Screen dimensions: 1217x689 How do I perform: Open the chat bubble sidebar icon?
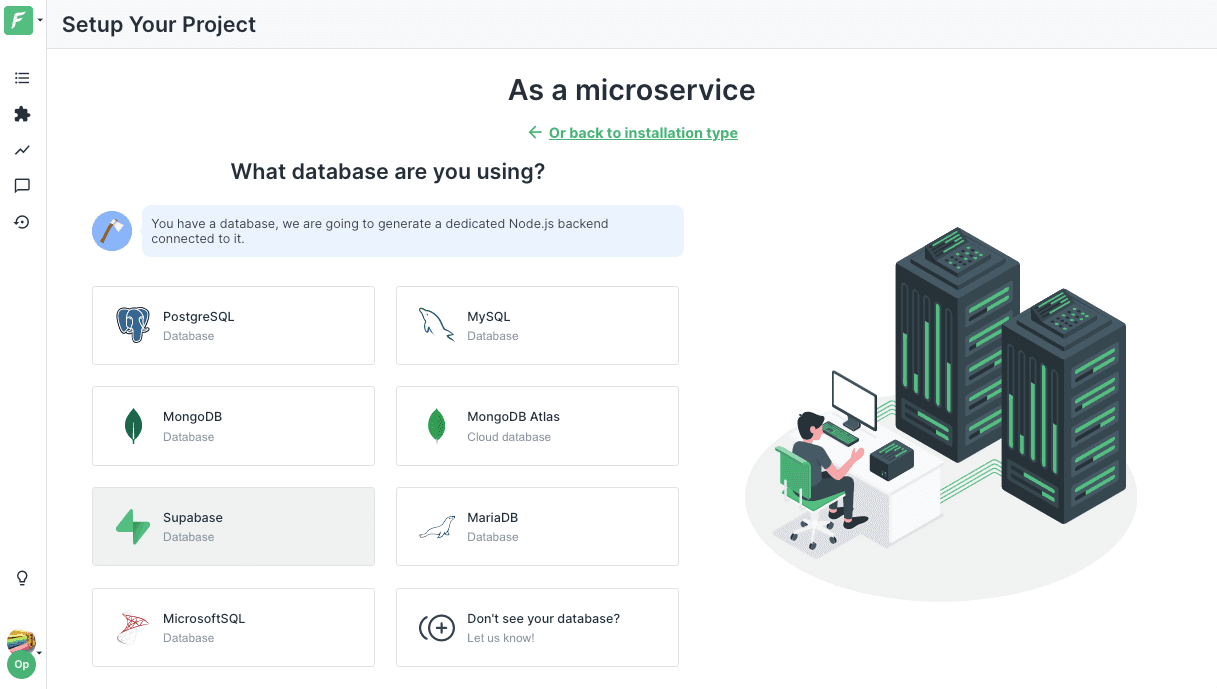click(x=22, y=186)
